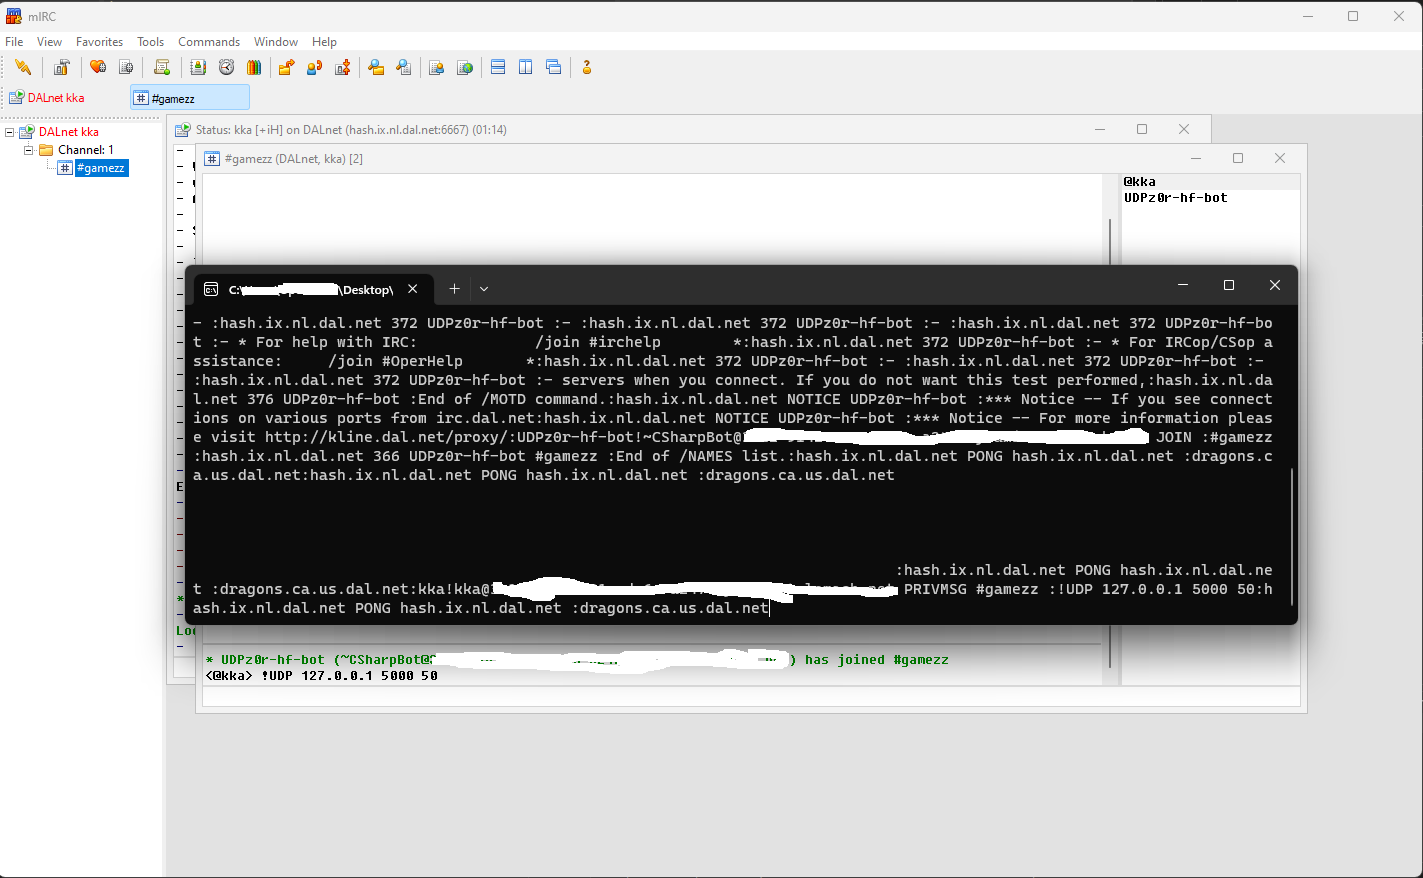Open Favorites heart toolbar icon
The width and height of the screenshot is (1423, 878).
98,67
